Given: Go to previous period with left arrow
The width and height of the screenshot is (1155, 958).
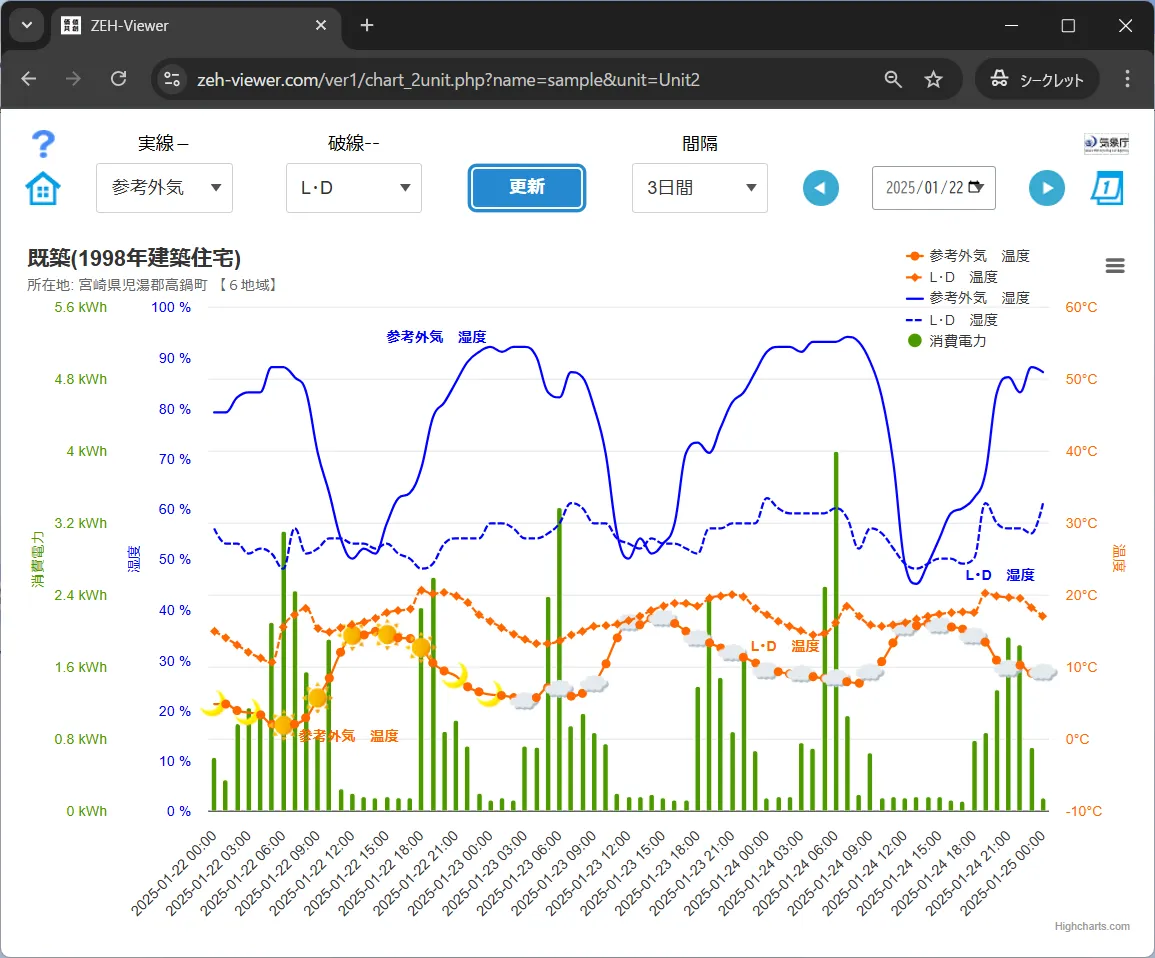Looking at the screenshot, I should coord(821,188).
